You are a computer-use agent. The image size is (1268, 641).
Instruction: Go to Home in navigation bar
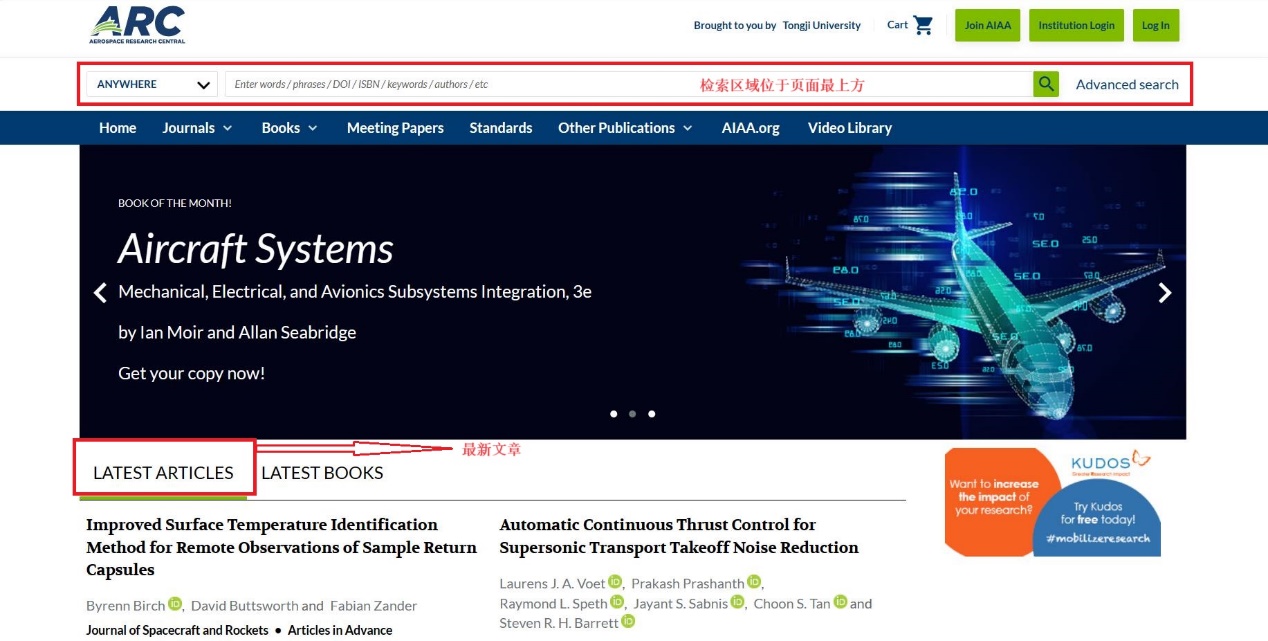pos(117,128)
